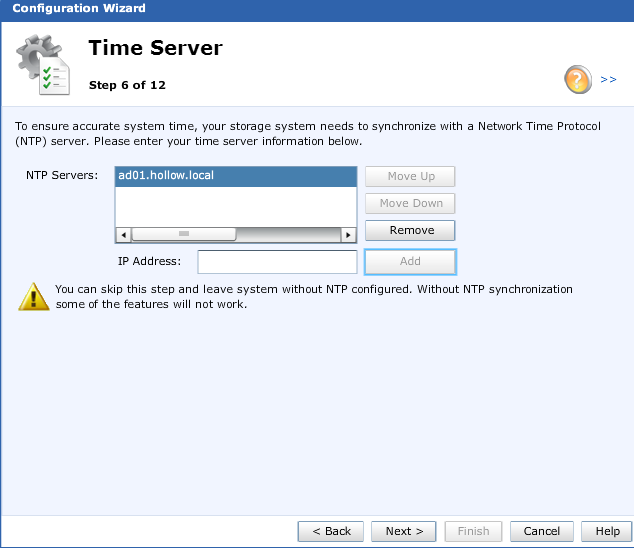Open help via the orange question mark icon

pos(578,79)
